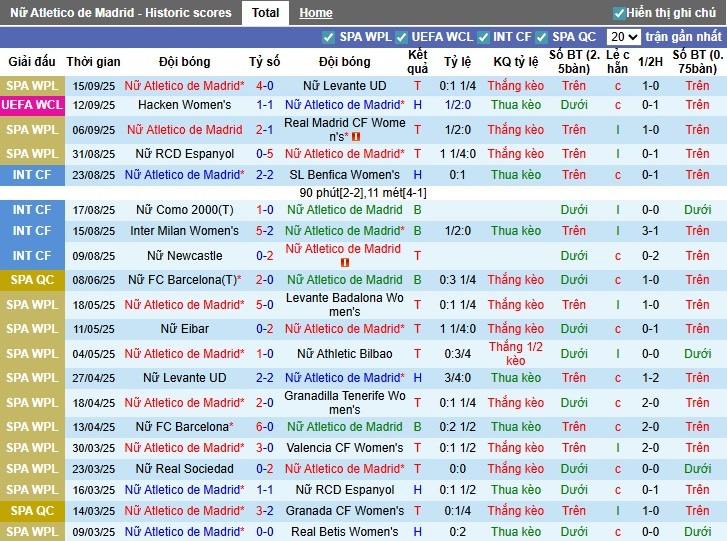Click the Tỷ số column header
The width and height of the screenshot is (727, 541).
(264, 62)
